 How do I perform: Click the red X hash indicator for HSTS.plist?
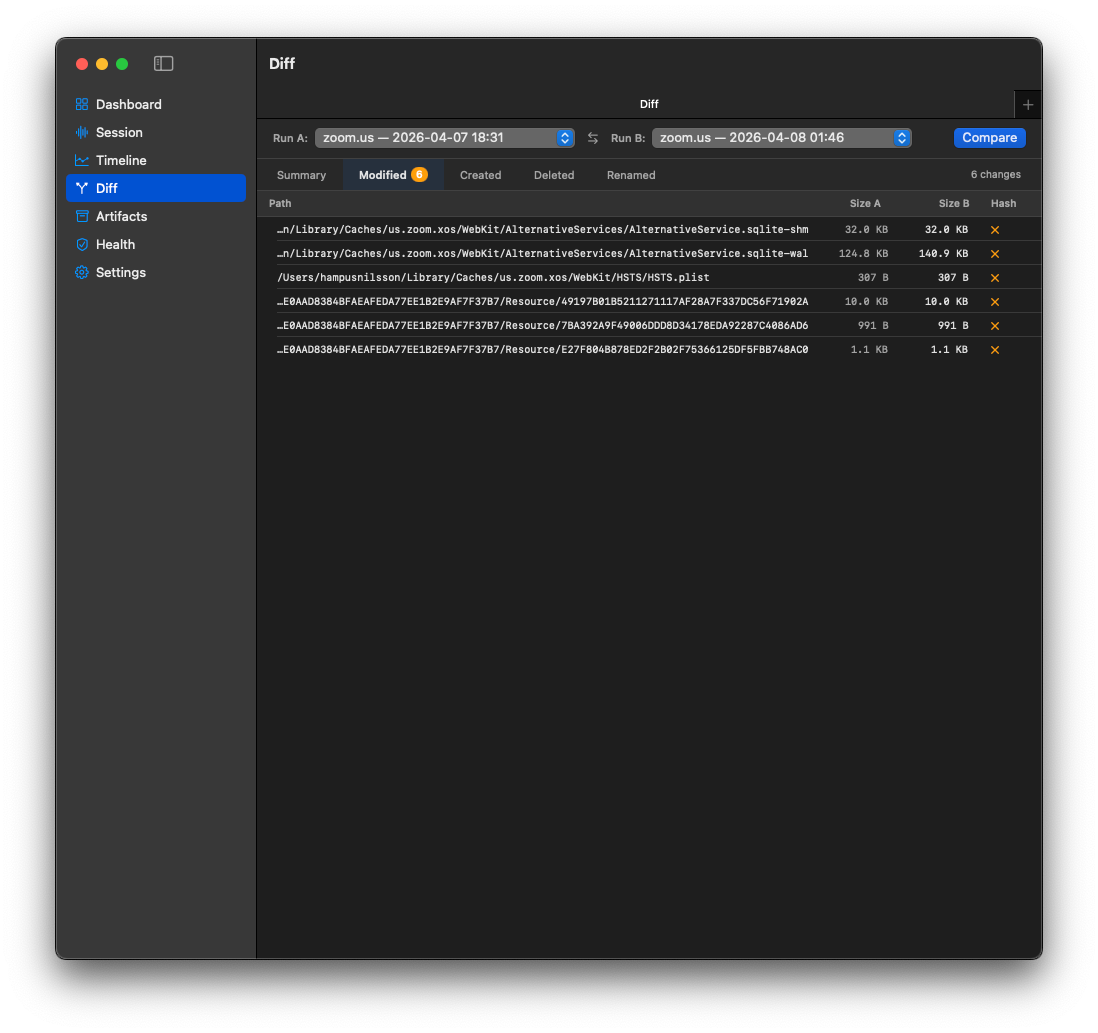[994, 277]
